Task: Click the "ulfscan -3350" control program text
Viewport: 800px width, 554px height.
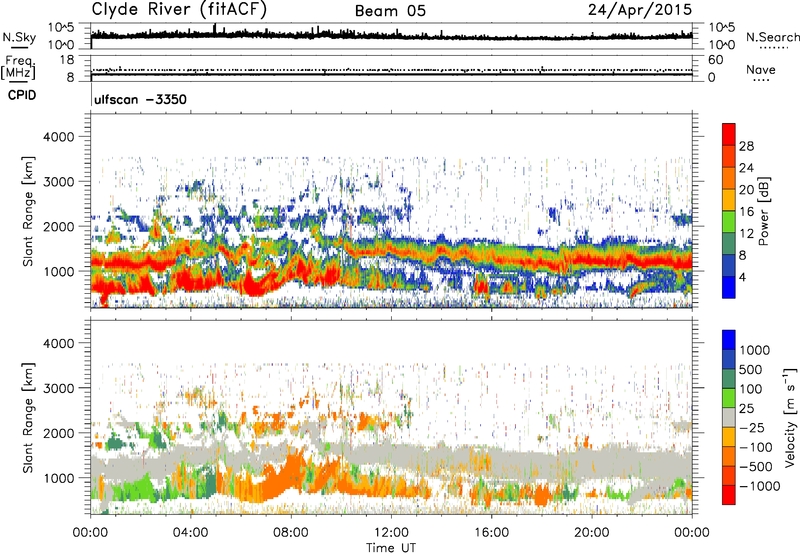Action: (140, 99)
